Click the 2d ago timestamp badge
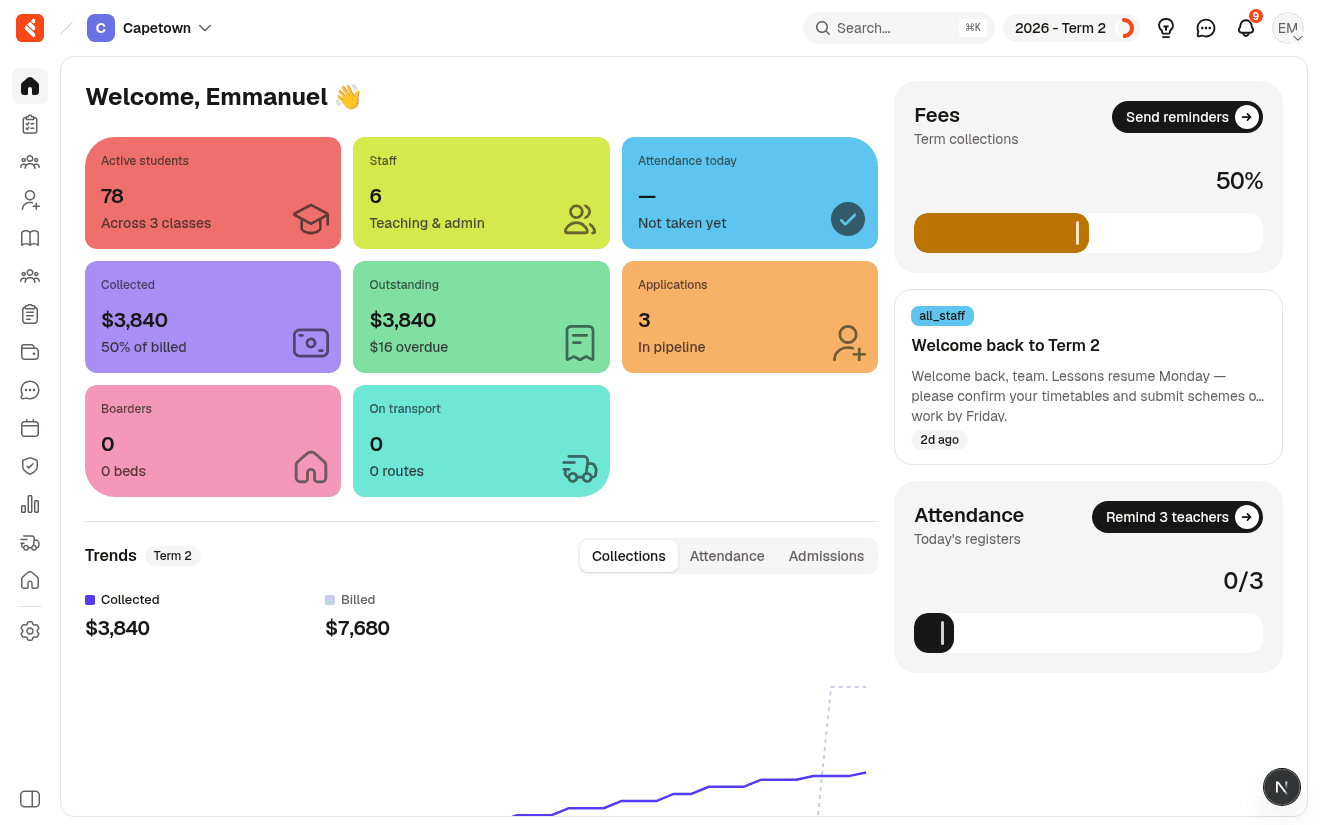The height and width of the screenshot is (825, 1320). tap(939, 440)
